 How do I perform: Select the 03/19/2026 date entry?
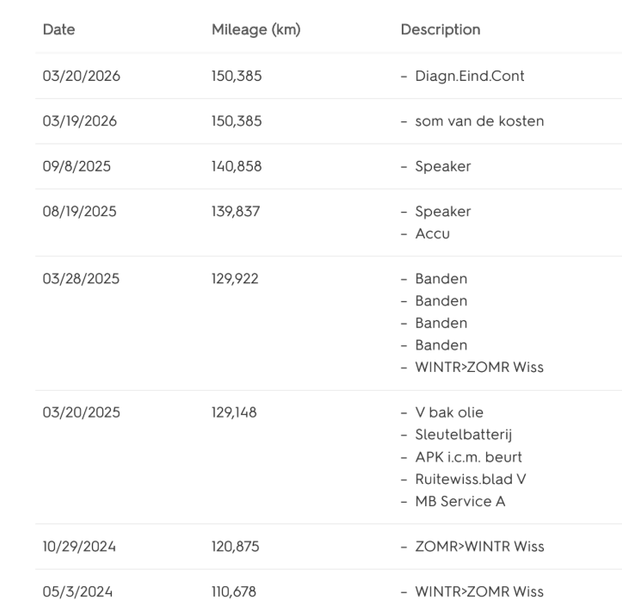click(80, 121)
